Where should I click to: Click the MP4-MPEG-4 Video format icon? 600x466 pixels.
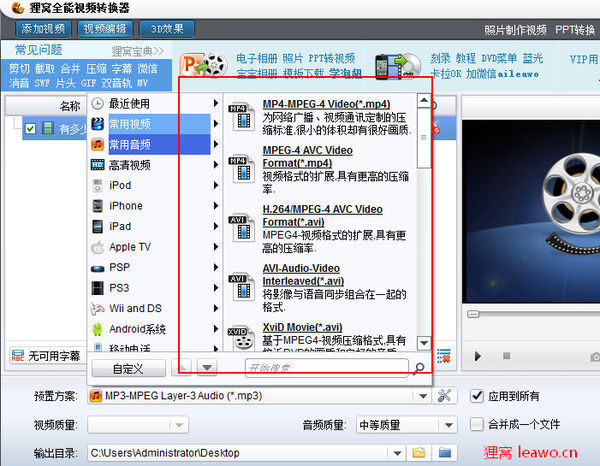[240, 116]
